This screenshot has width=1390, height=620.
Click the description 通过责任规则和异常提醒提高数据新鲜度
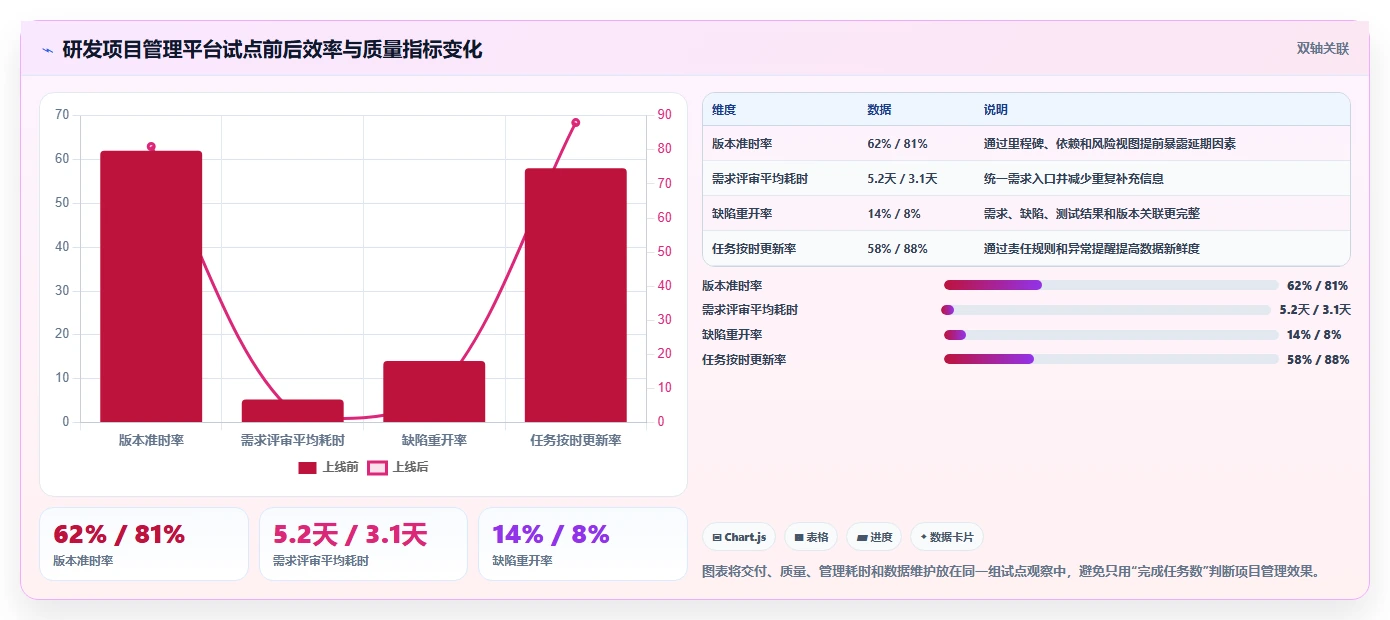tap(1092, 249)
